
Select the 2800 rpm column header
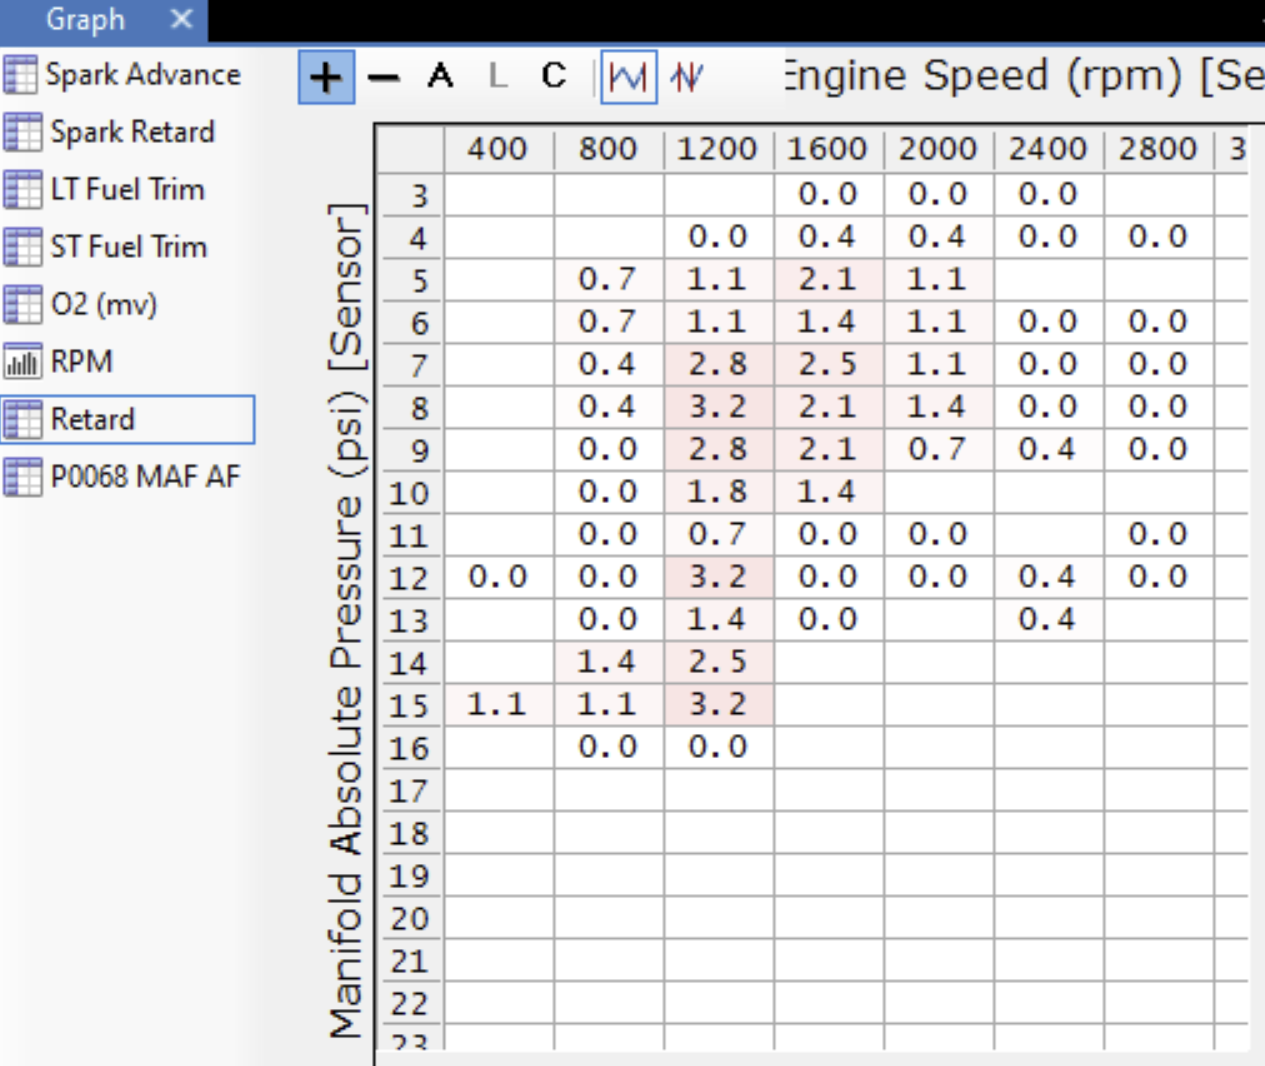pyautogui.click(x=1158, y=149)
